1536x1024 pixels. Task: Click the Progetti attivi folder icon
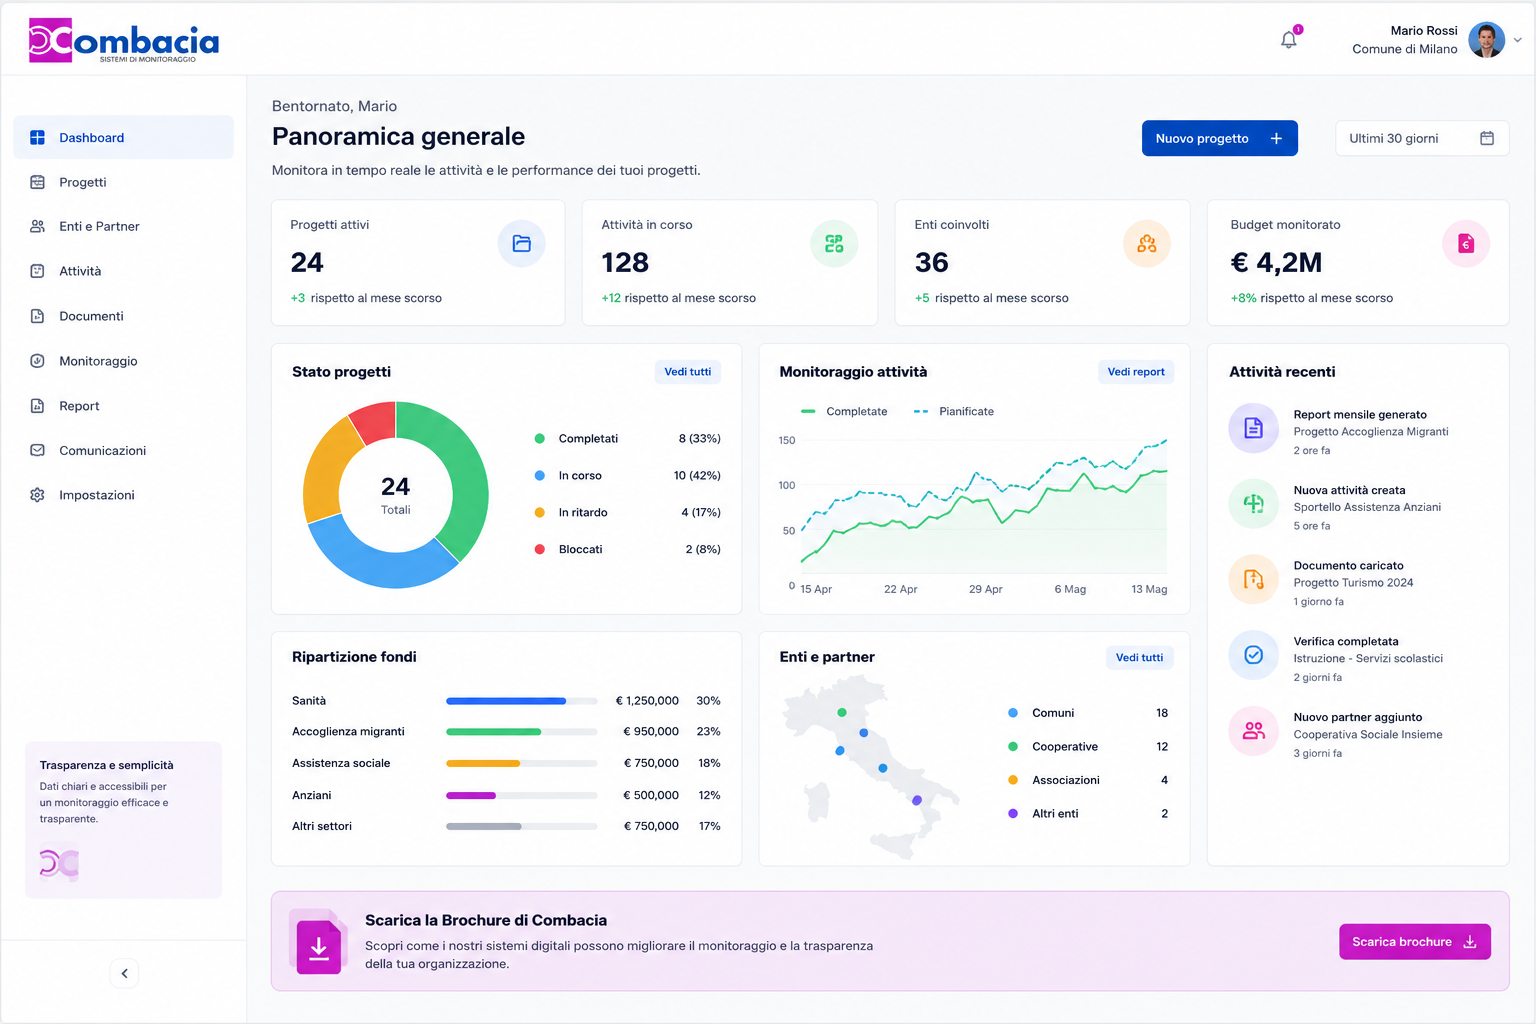521,243
